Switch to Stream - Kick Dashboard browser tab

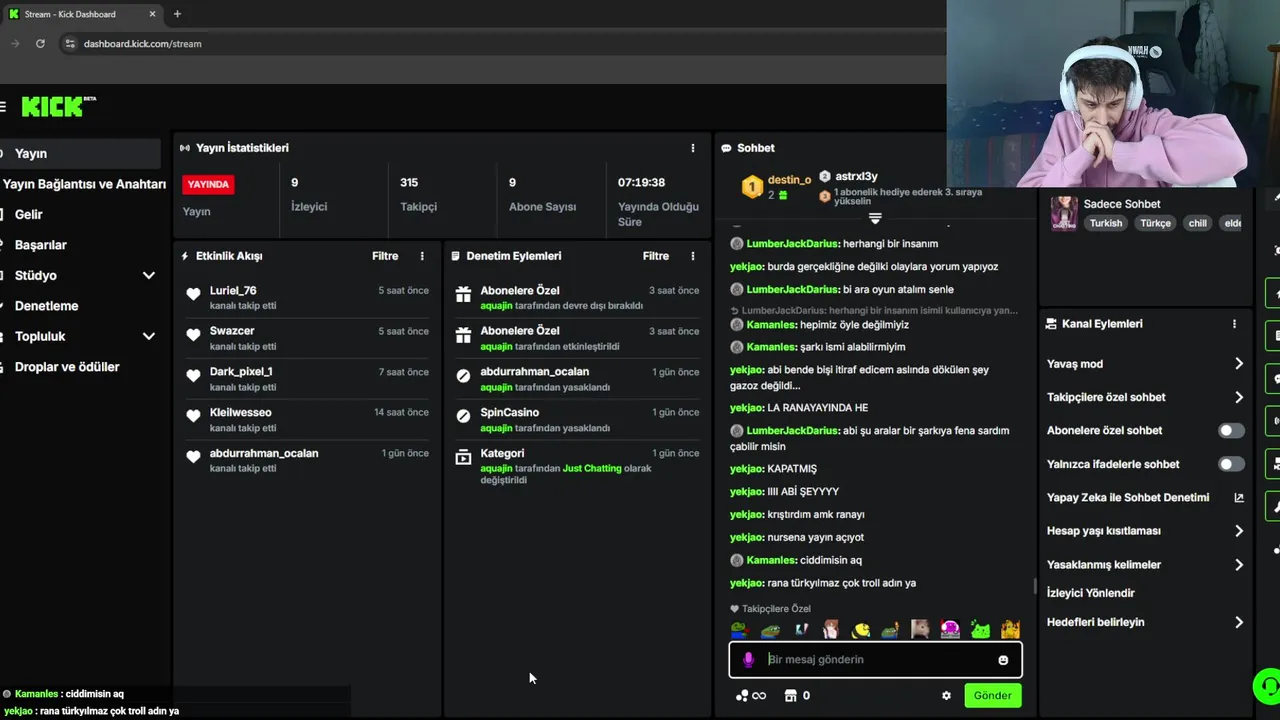82,14
